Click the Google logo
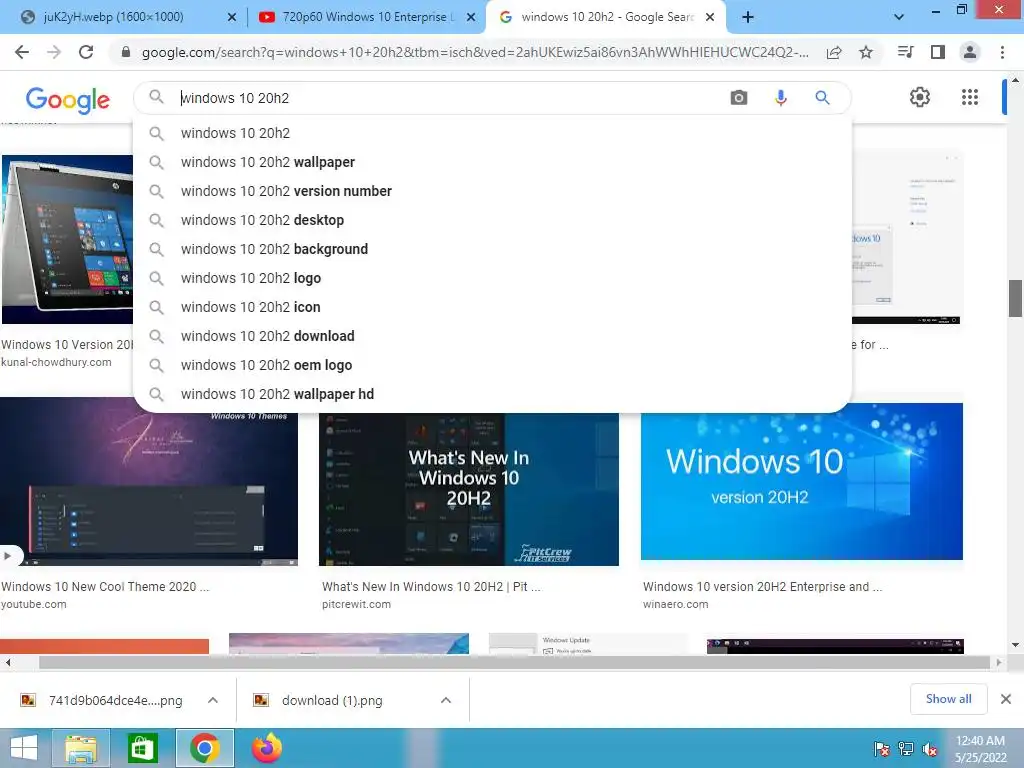Viewport: 1024px width, 768px height. point(68,100)
